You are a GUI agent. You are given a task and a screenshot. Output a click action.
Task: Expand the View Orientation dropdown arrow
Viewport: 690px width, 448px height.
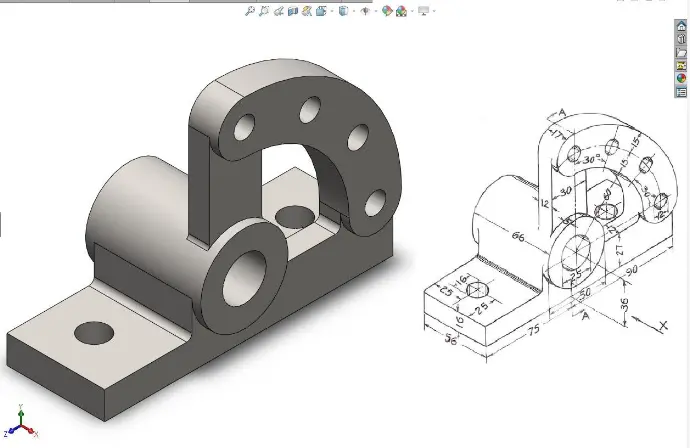click(332, 11)
